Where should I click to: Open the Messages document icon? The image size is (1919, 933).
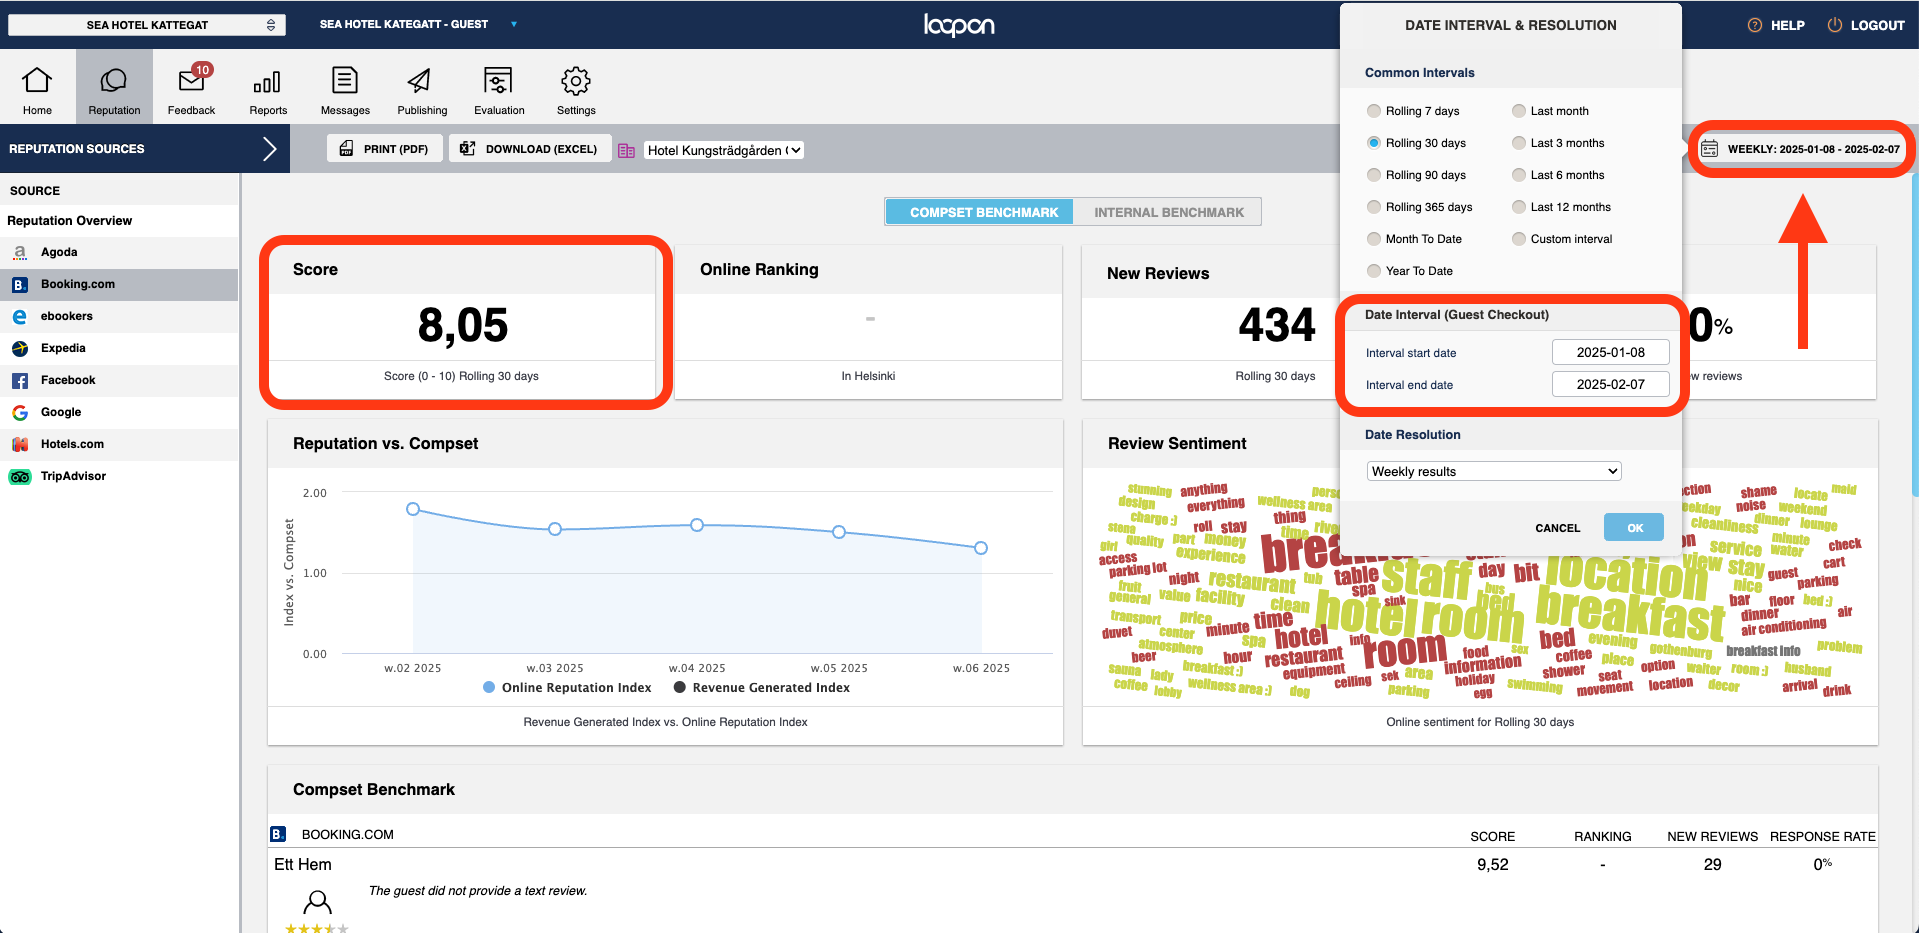[345, 80]
